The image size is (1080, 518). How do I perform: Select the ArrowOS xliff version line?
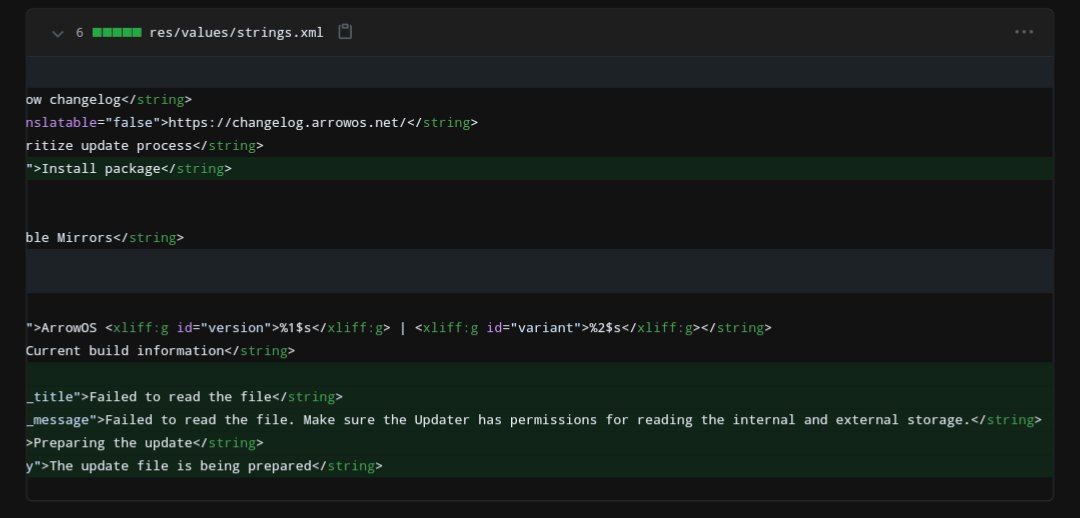pos(539,328)
